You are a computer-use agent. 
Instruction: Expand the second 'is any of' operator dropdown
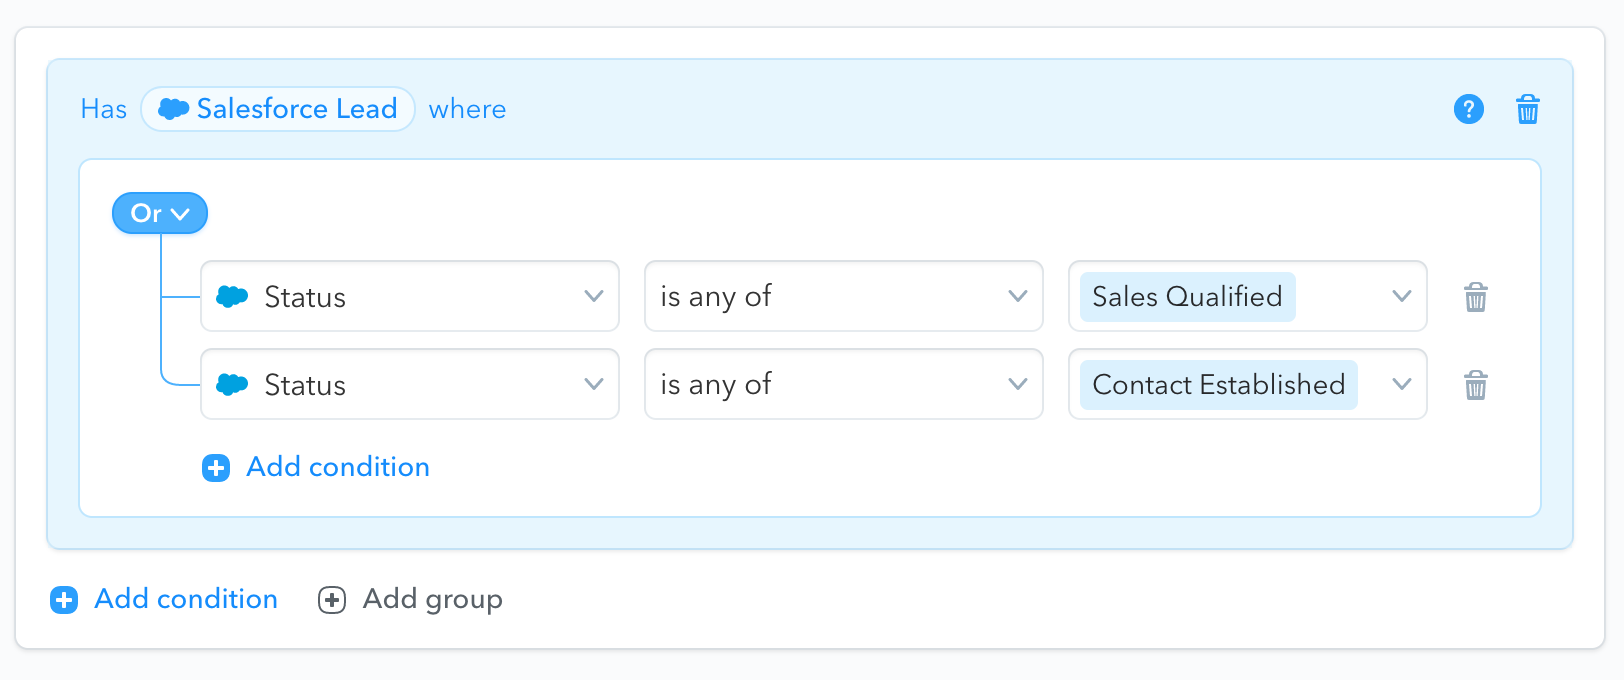(1018, 384)
